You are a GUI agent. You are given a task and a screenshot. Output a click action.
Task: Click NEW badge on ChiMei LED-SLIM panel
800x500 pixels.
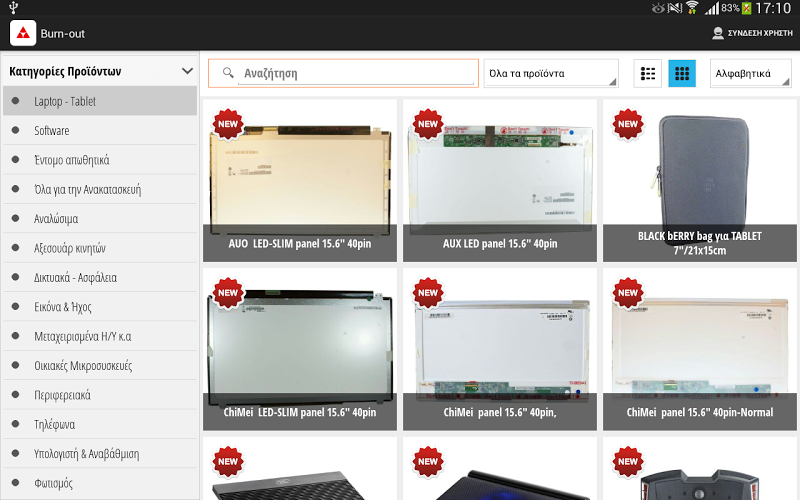pos(228,293)
